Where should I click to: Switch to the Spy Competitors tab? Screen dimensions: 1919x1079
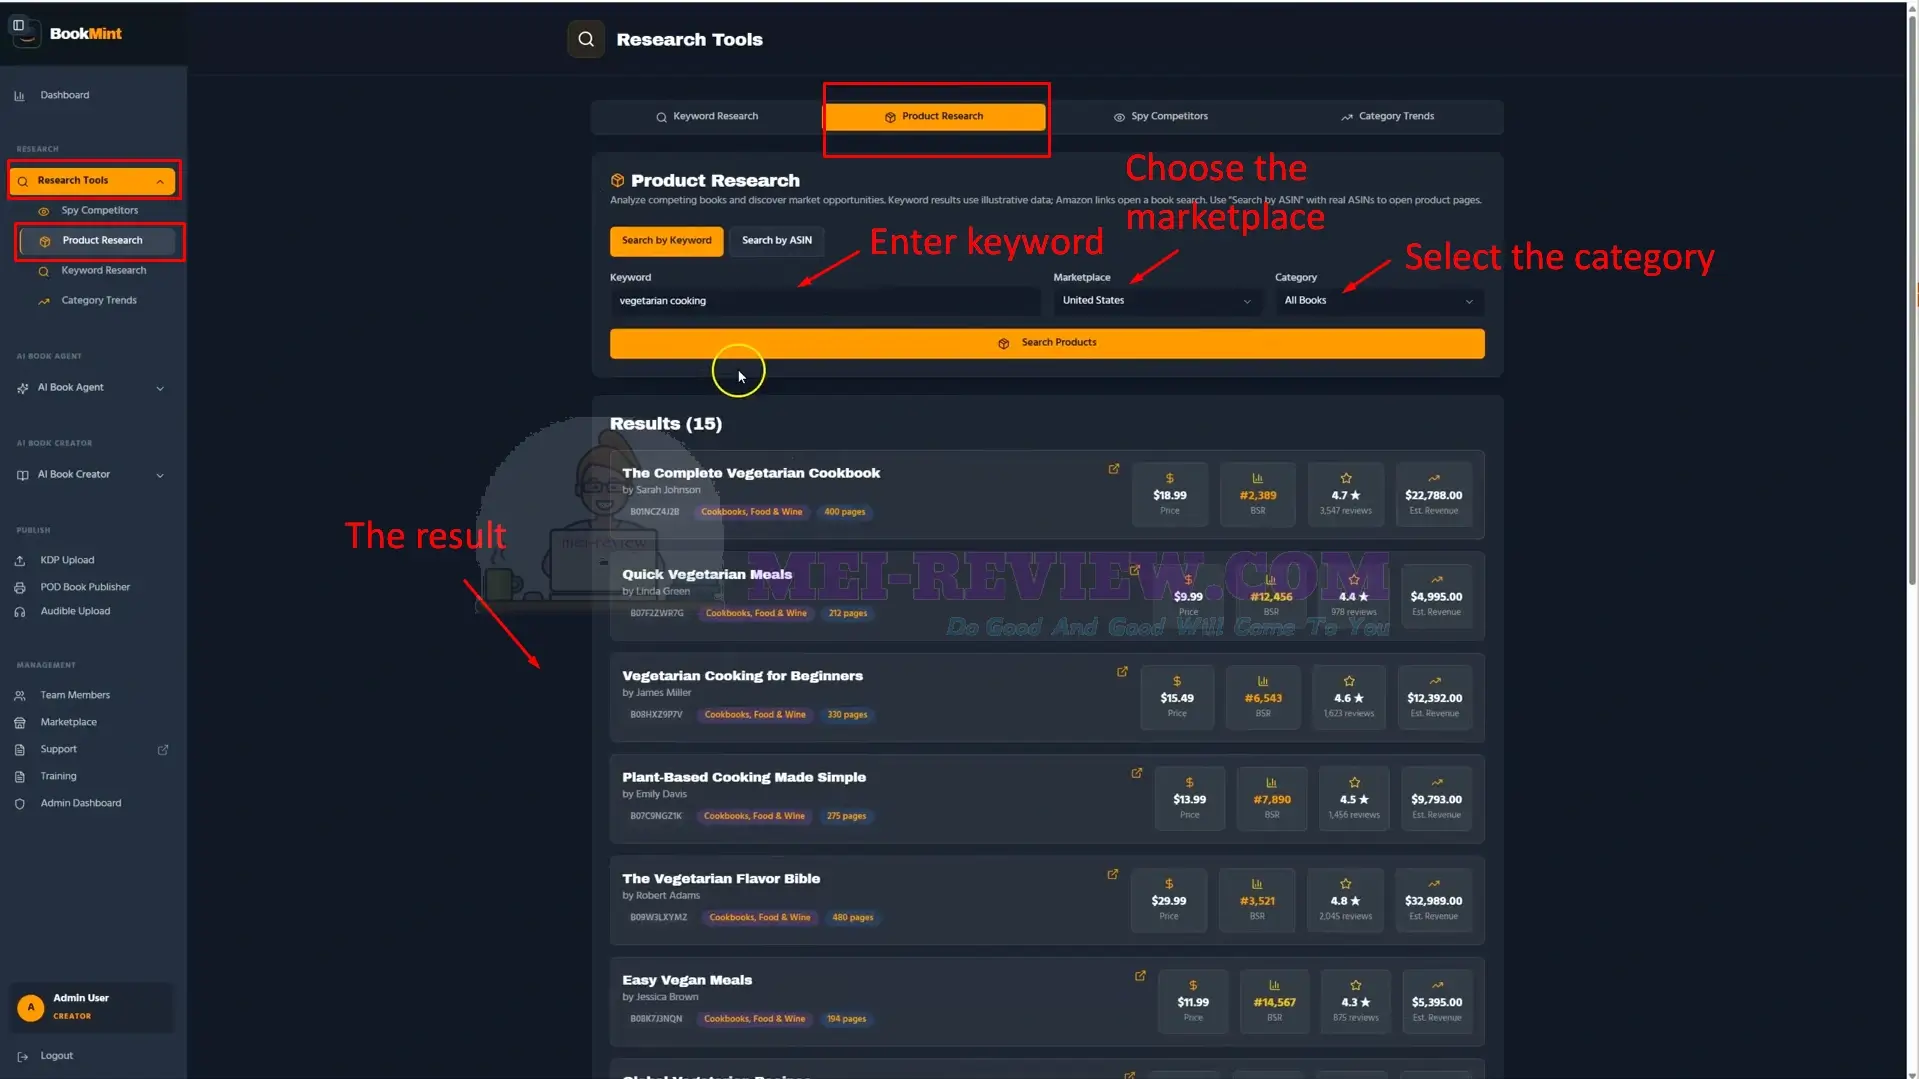(x=1161, y=117)
